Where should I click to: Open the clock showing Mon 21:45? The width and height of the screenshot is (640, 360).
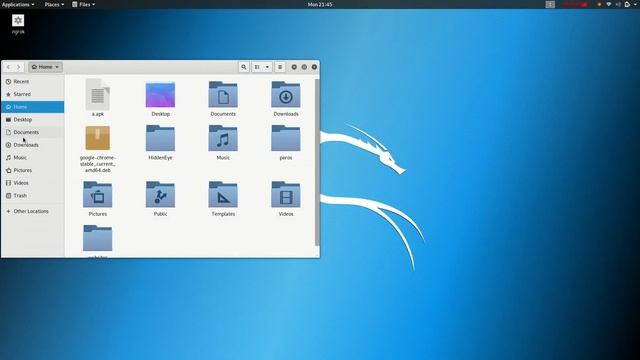[x=320, y=4]
